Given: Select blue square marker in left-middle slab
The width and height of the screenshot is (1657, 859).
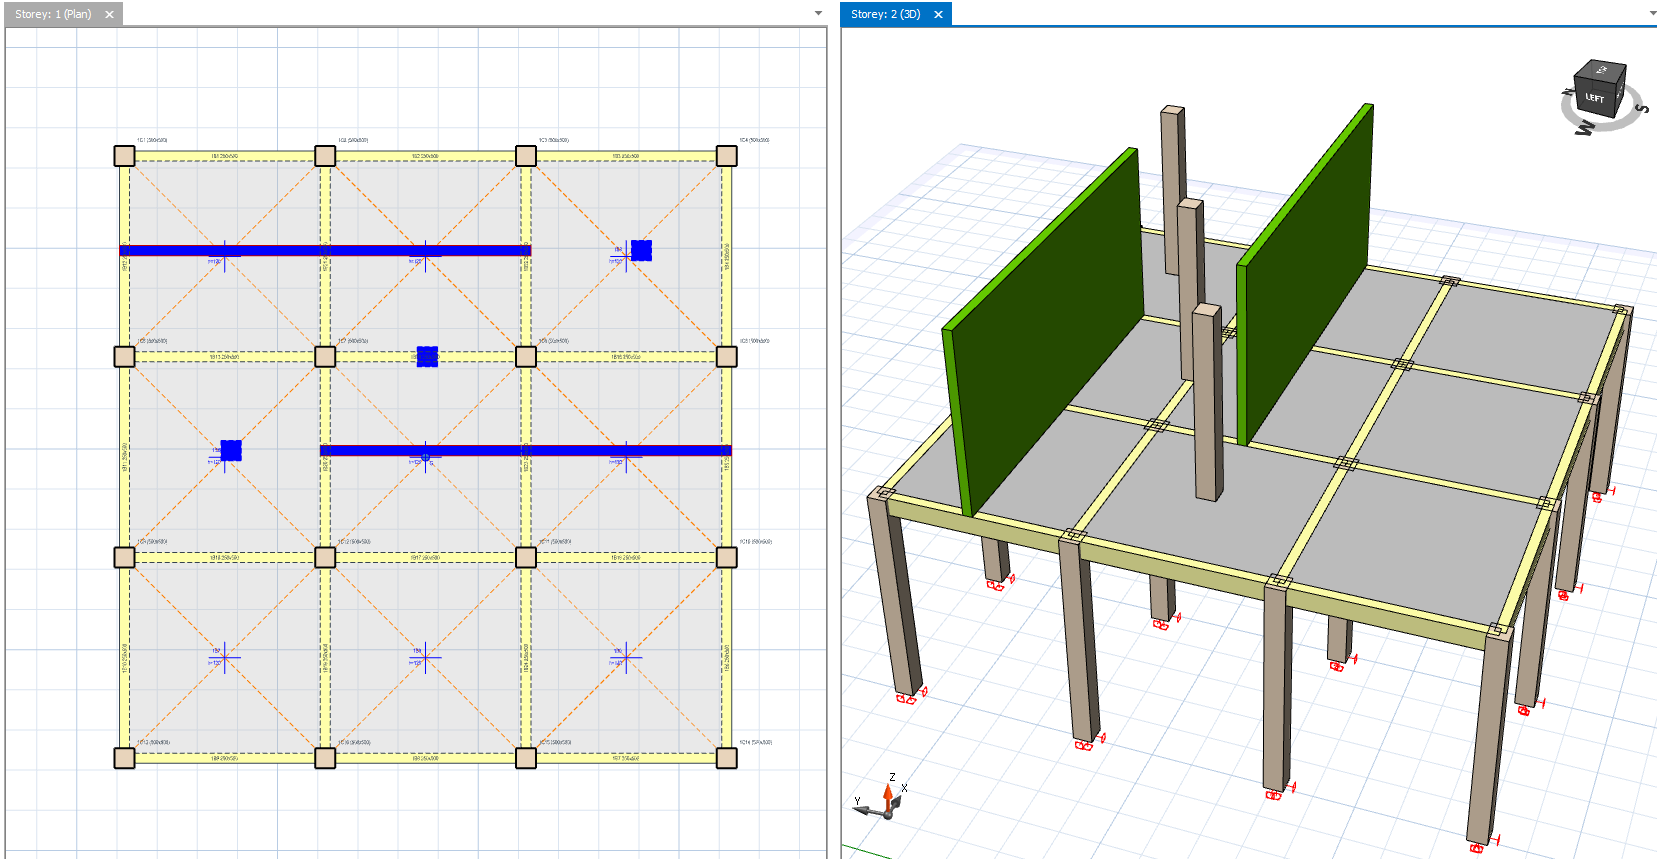Looking at the screenshot, I should click(231, 450).
